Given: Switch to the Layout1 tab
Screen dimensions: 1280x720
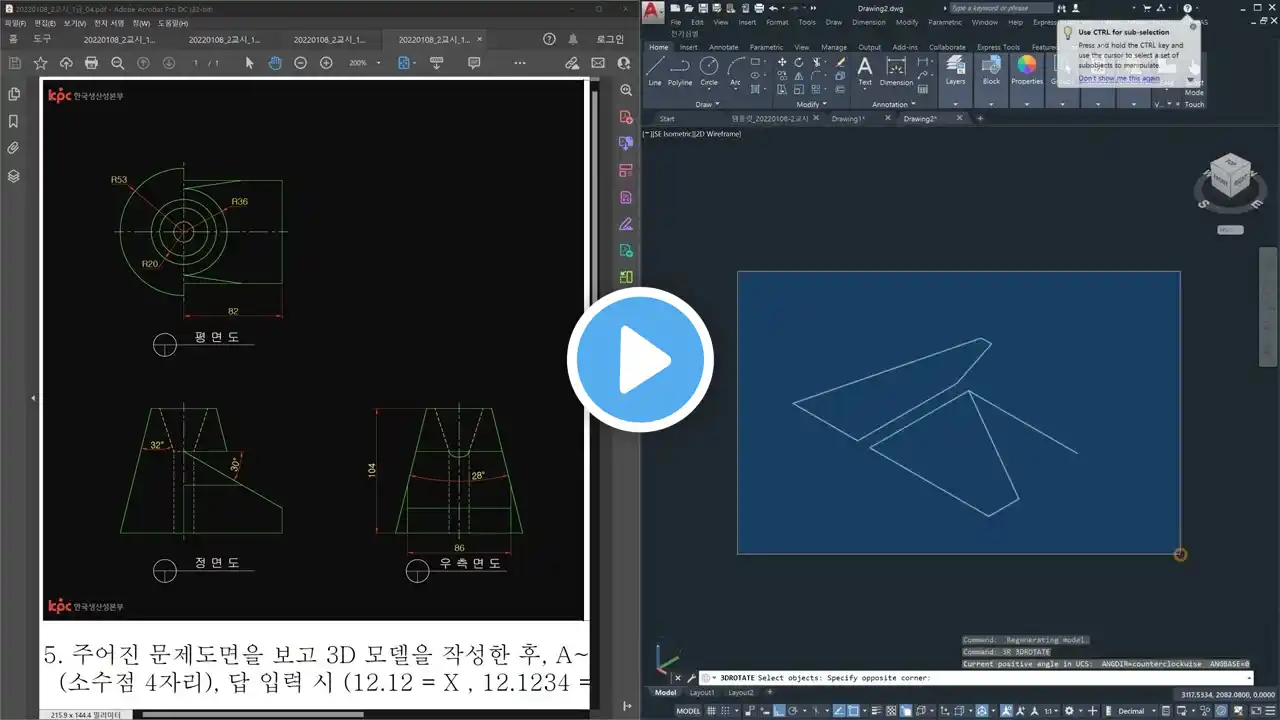Looking at the screenshot, I should [x=702, y=692].
